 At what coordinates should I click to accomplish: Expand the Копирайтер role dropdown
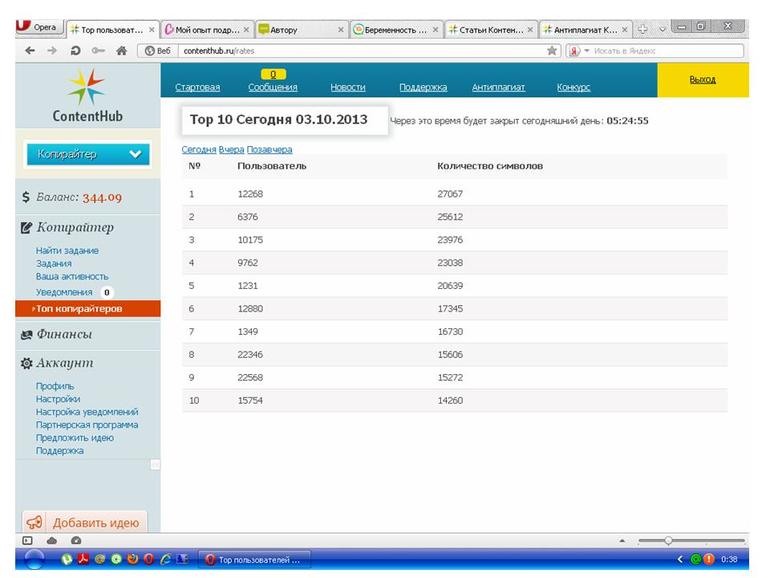click(x=86, y=154)
